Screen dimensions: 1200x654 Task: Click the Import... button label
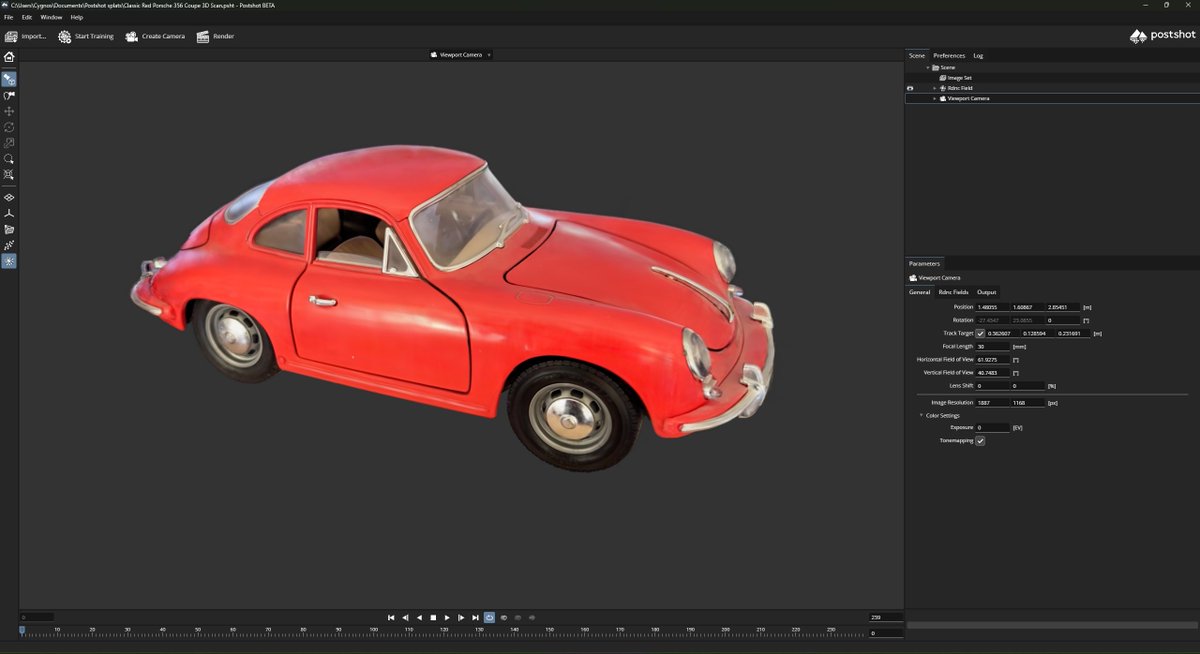[x=34, y=36]
